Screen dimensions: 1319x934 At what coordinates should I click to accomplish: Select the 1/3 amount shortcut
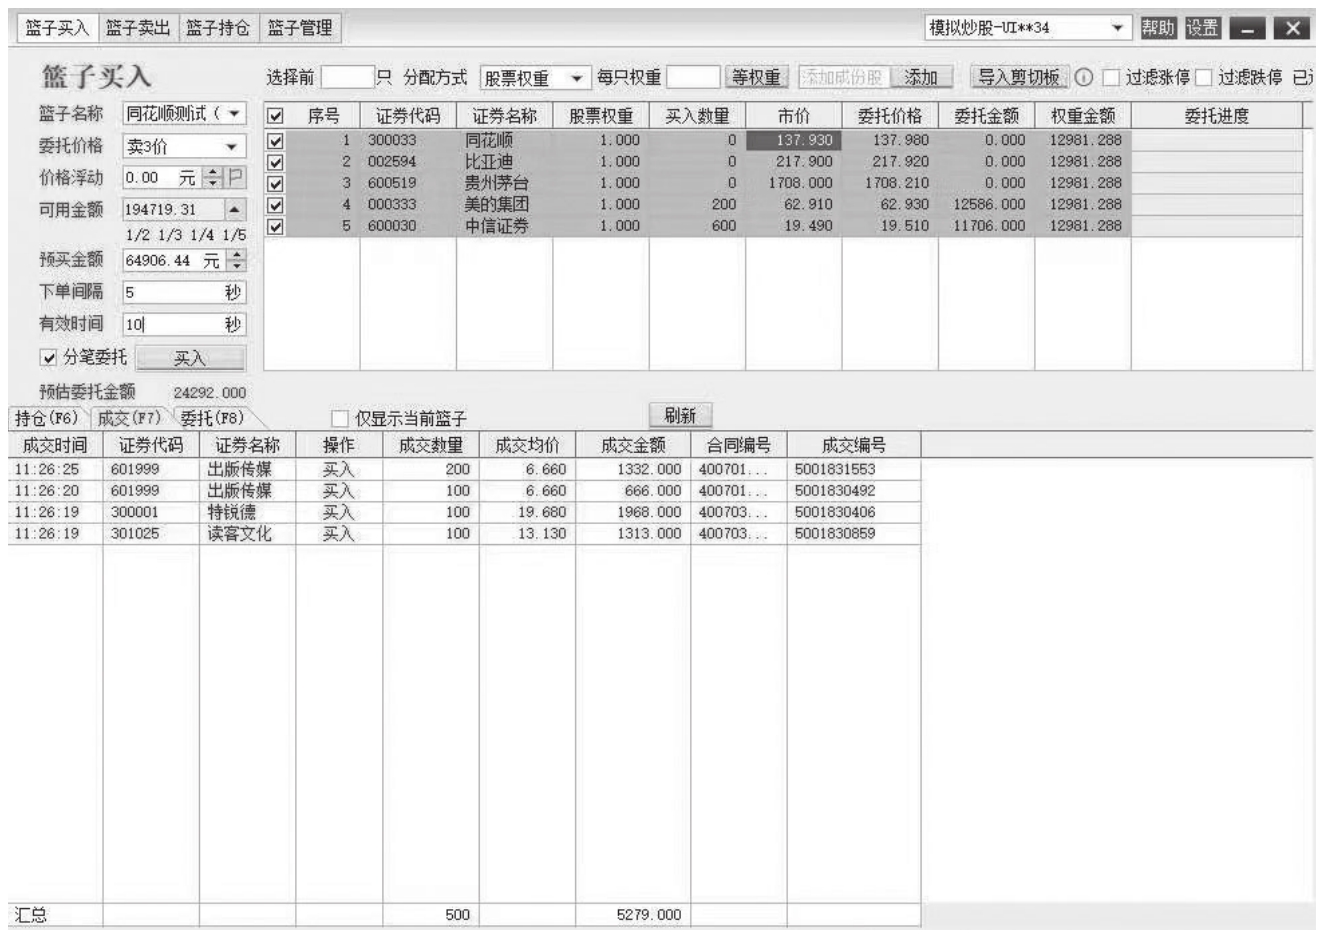(169, 235)
